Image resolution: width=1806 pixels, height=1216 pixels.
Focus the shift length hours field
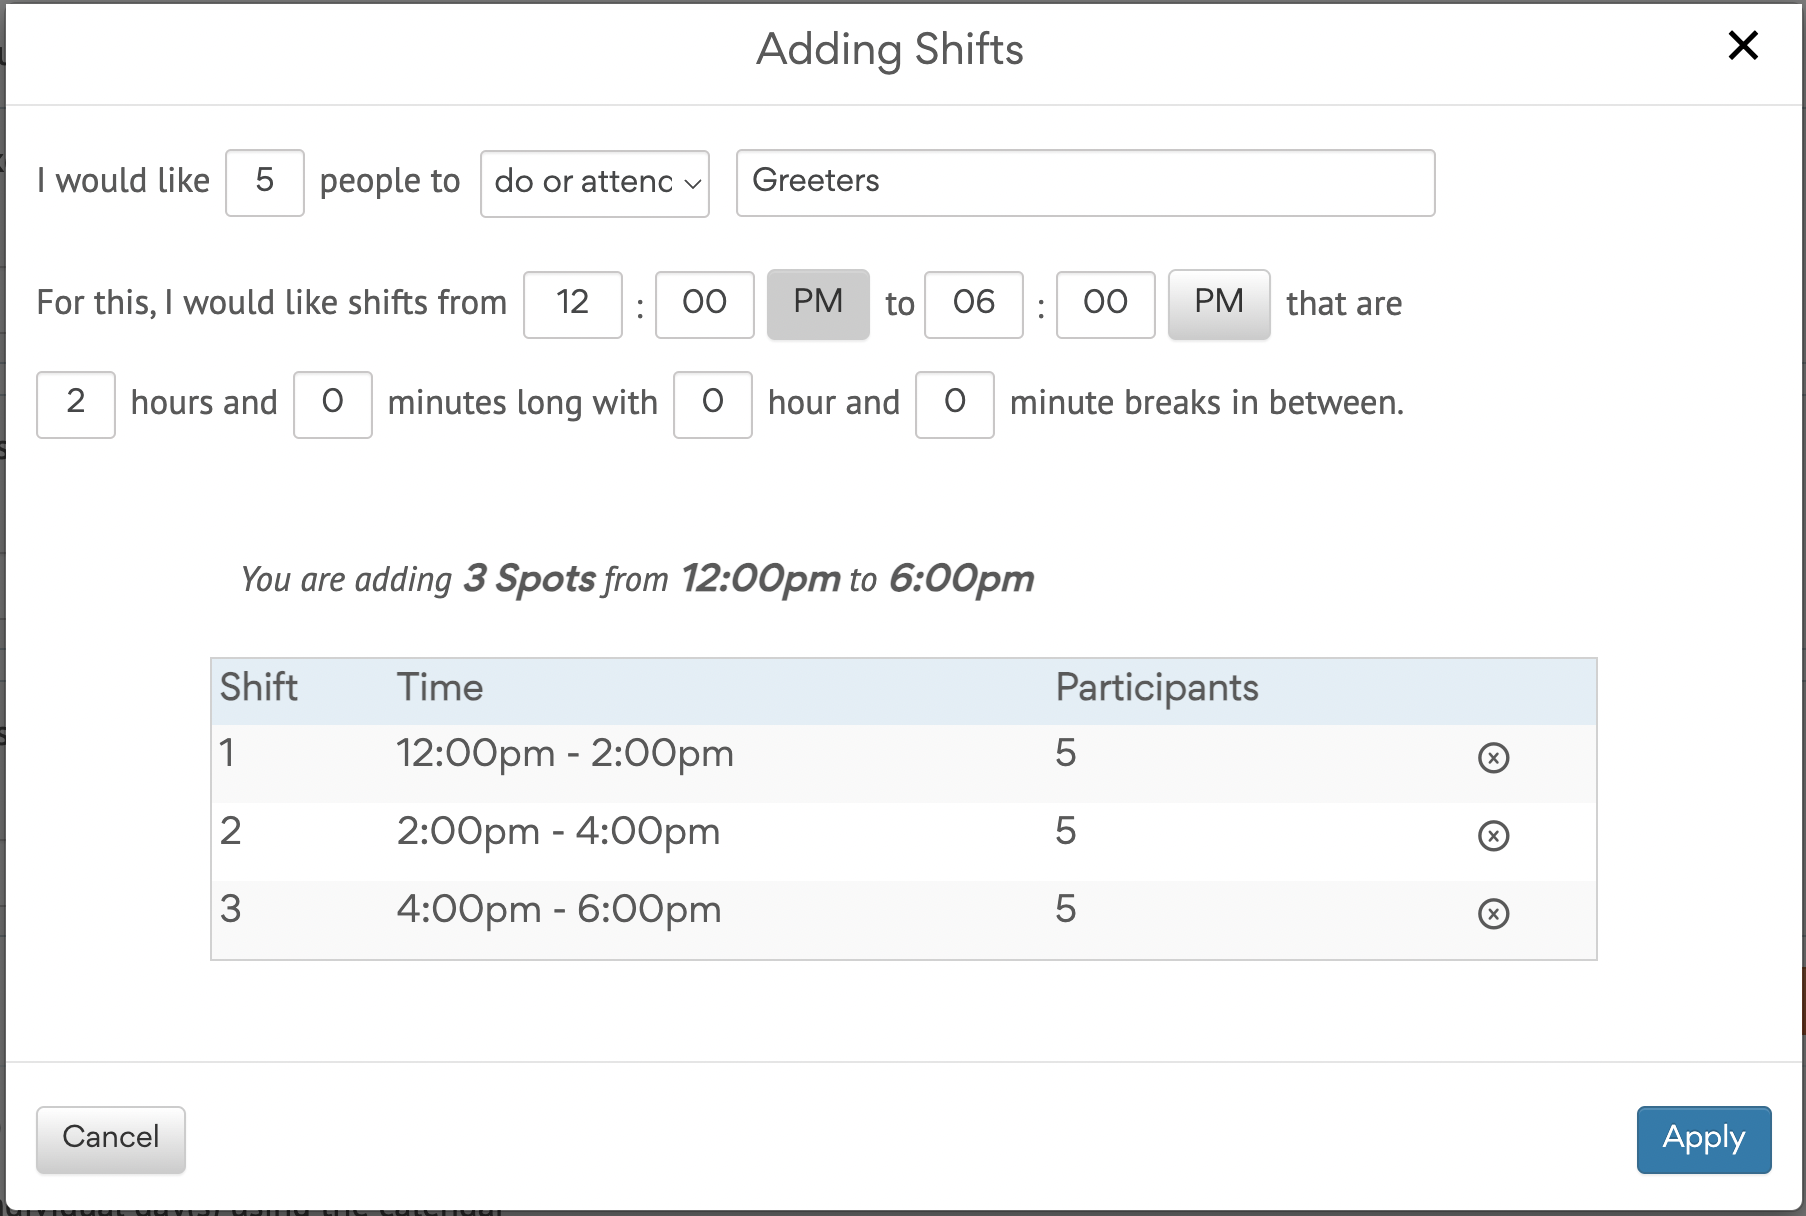76,404
